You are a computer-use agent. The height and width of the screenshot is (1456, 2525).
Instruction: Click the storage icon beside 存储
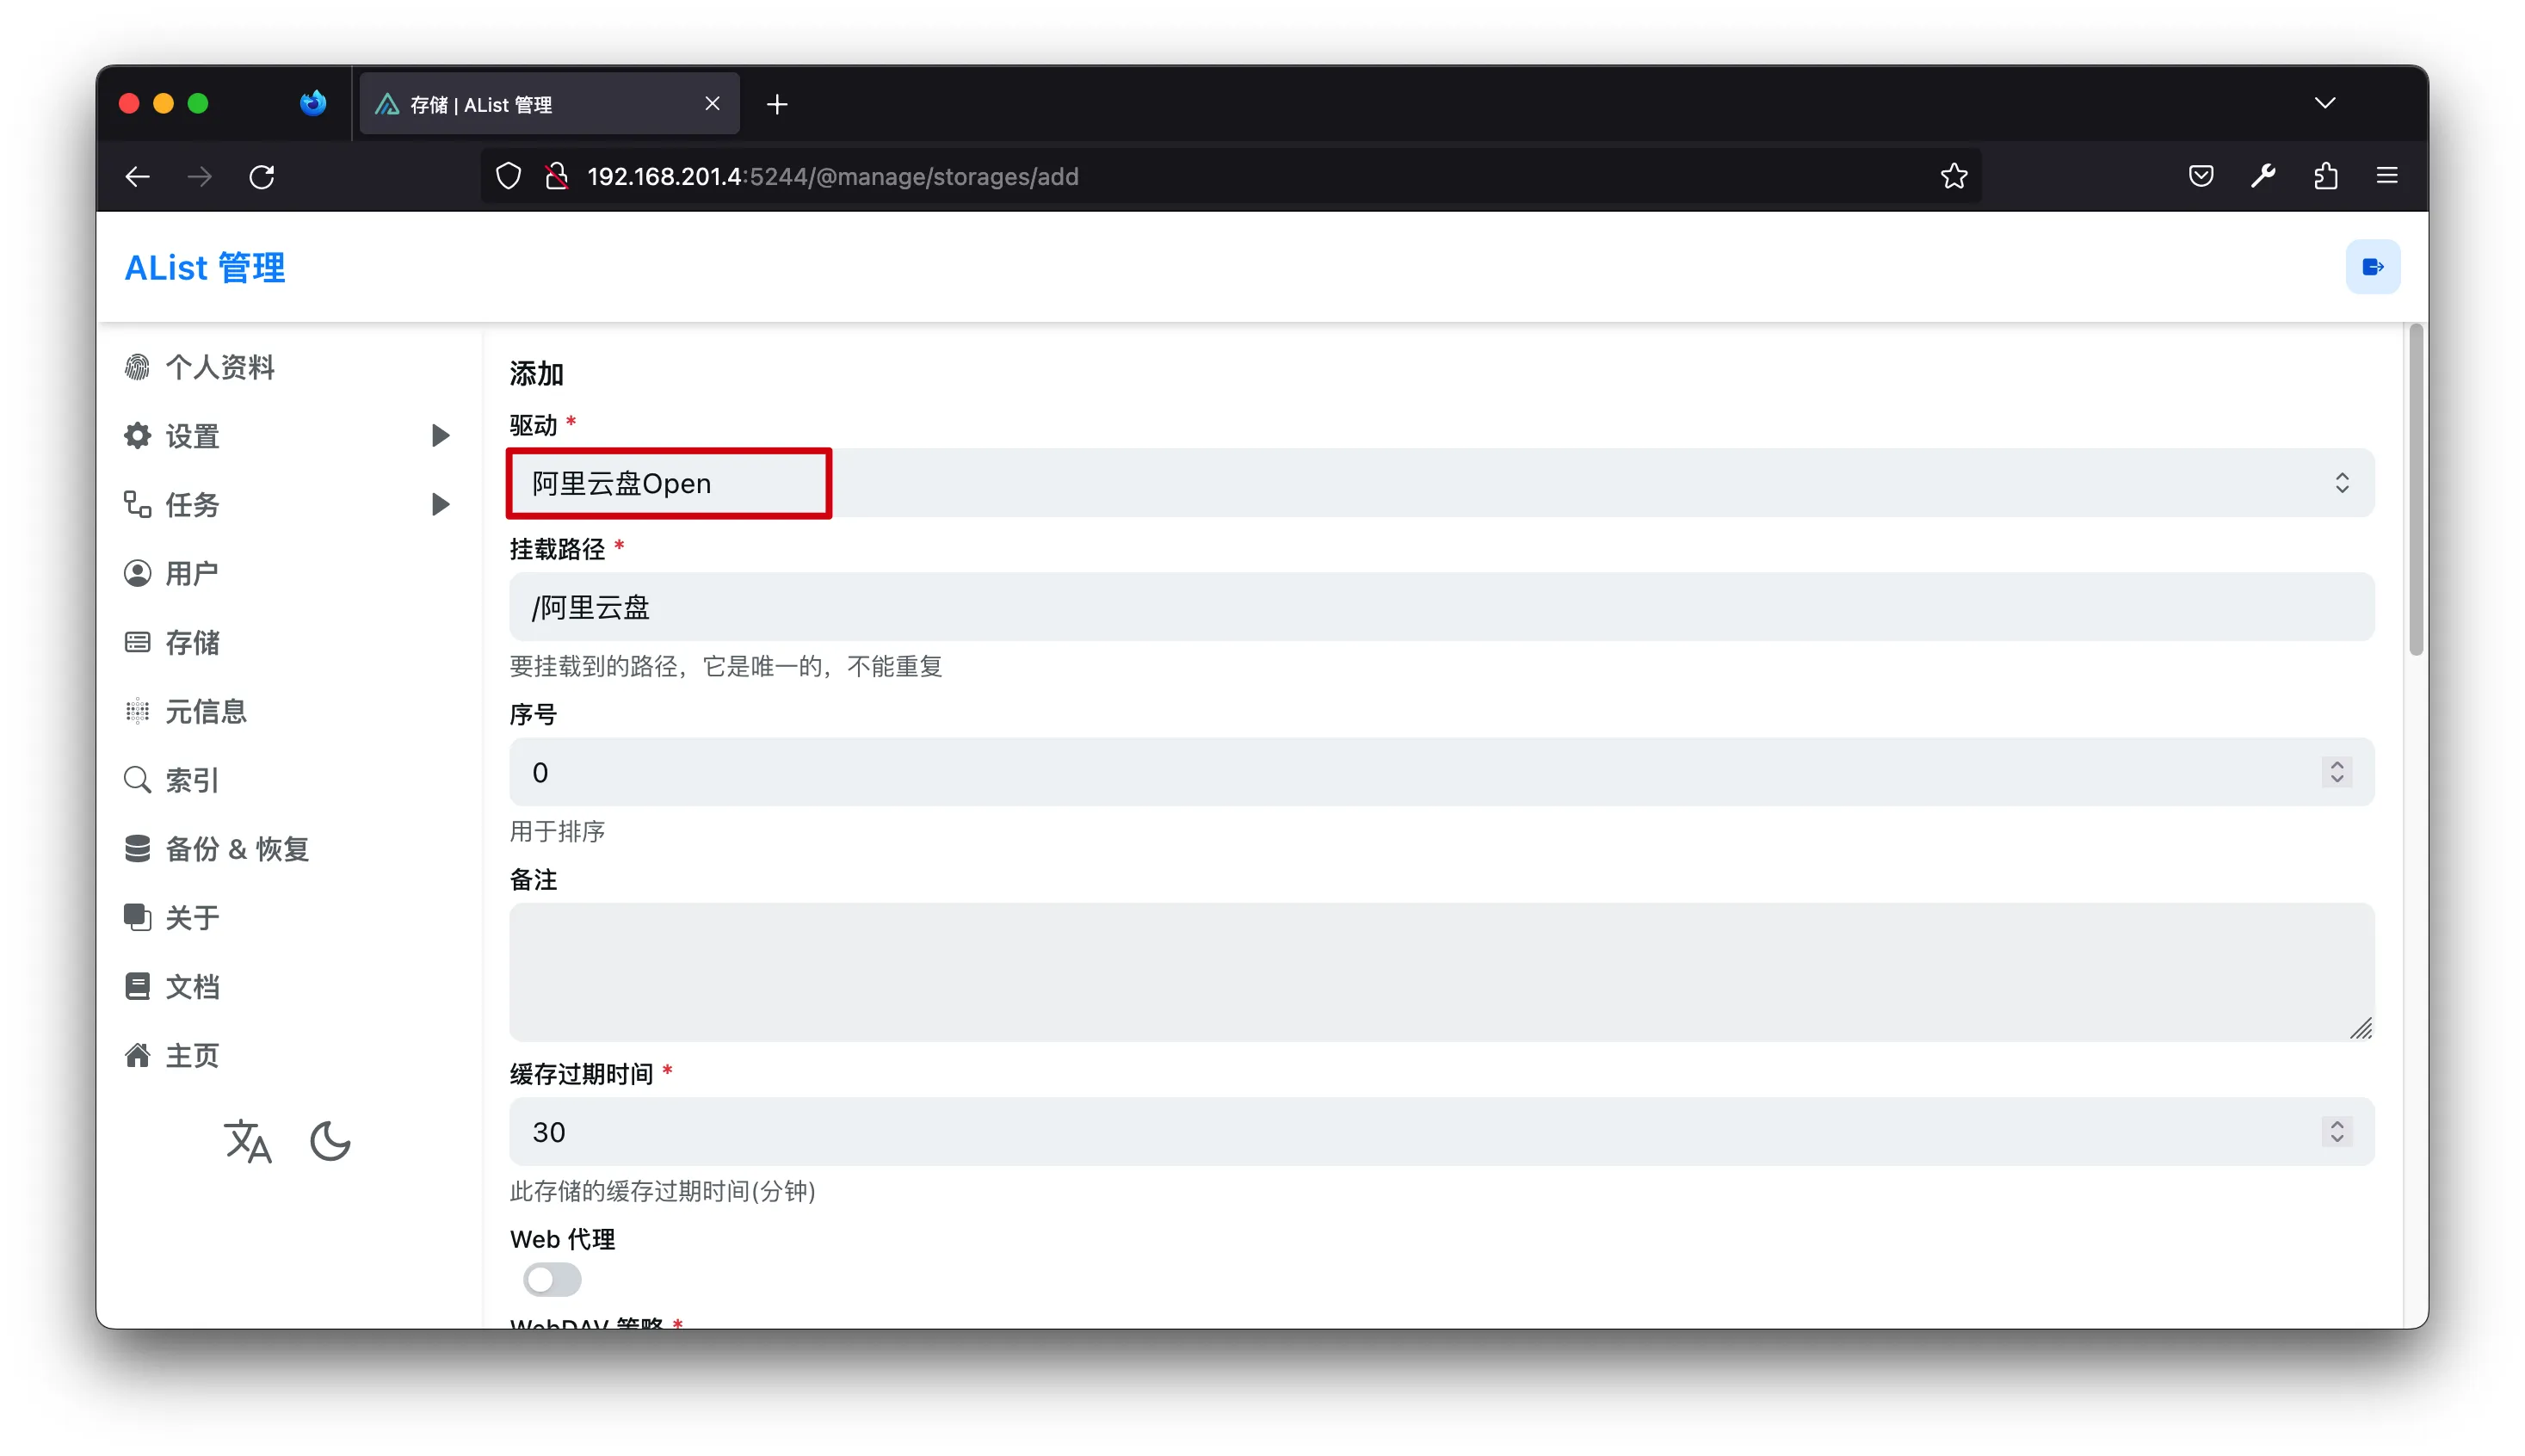click(x=137, y=642)
